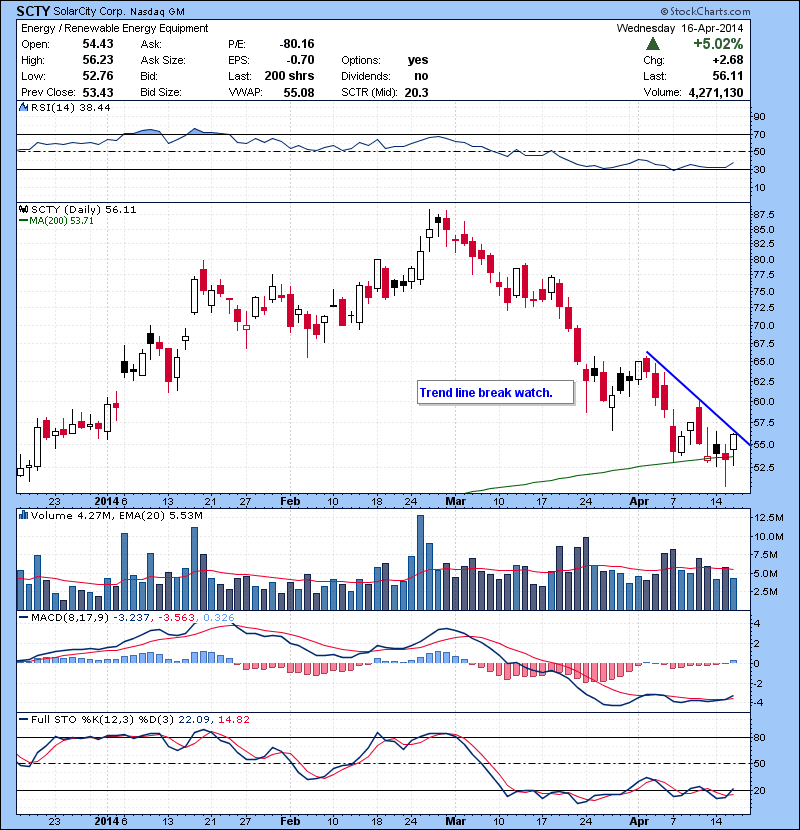Click the Chg value +2.68
The width and height of the screenshot is (800, 830).
[x=727, y=60]
